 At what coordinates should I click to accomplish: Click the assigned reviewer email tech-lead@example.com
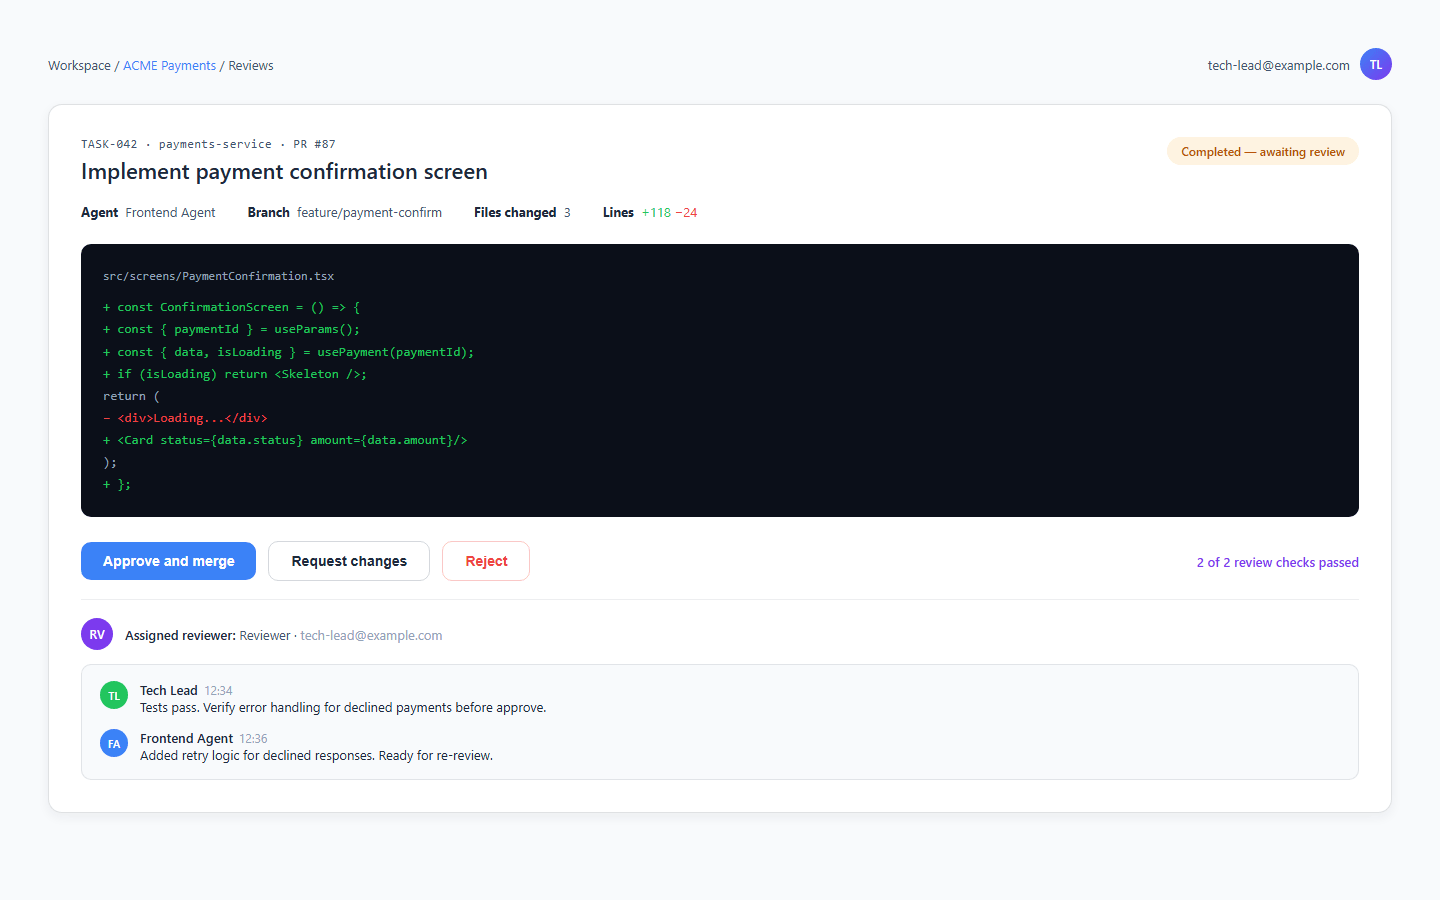click(x=371, y=635)
